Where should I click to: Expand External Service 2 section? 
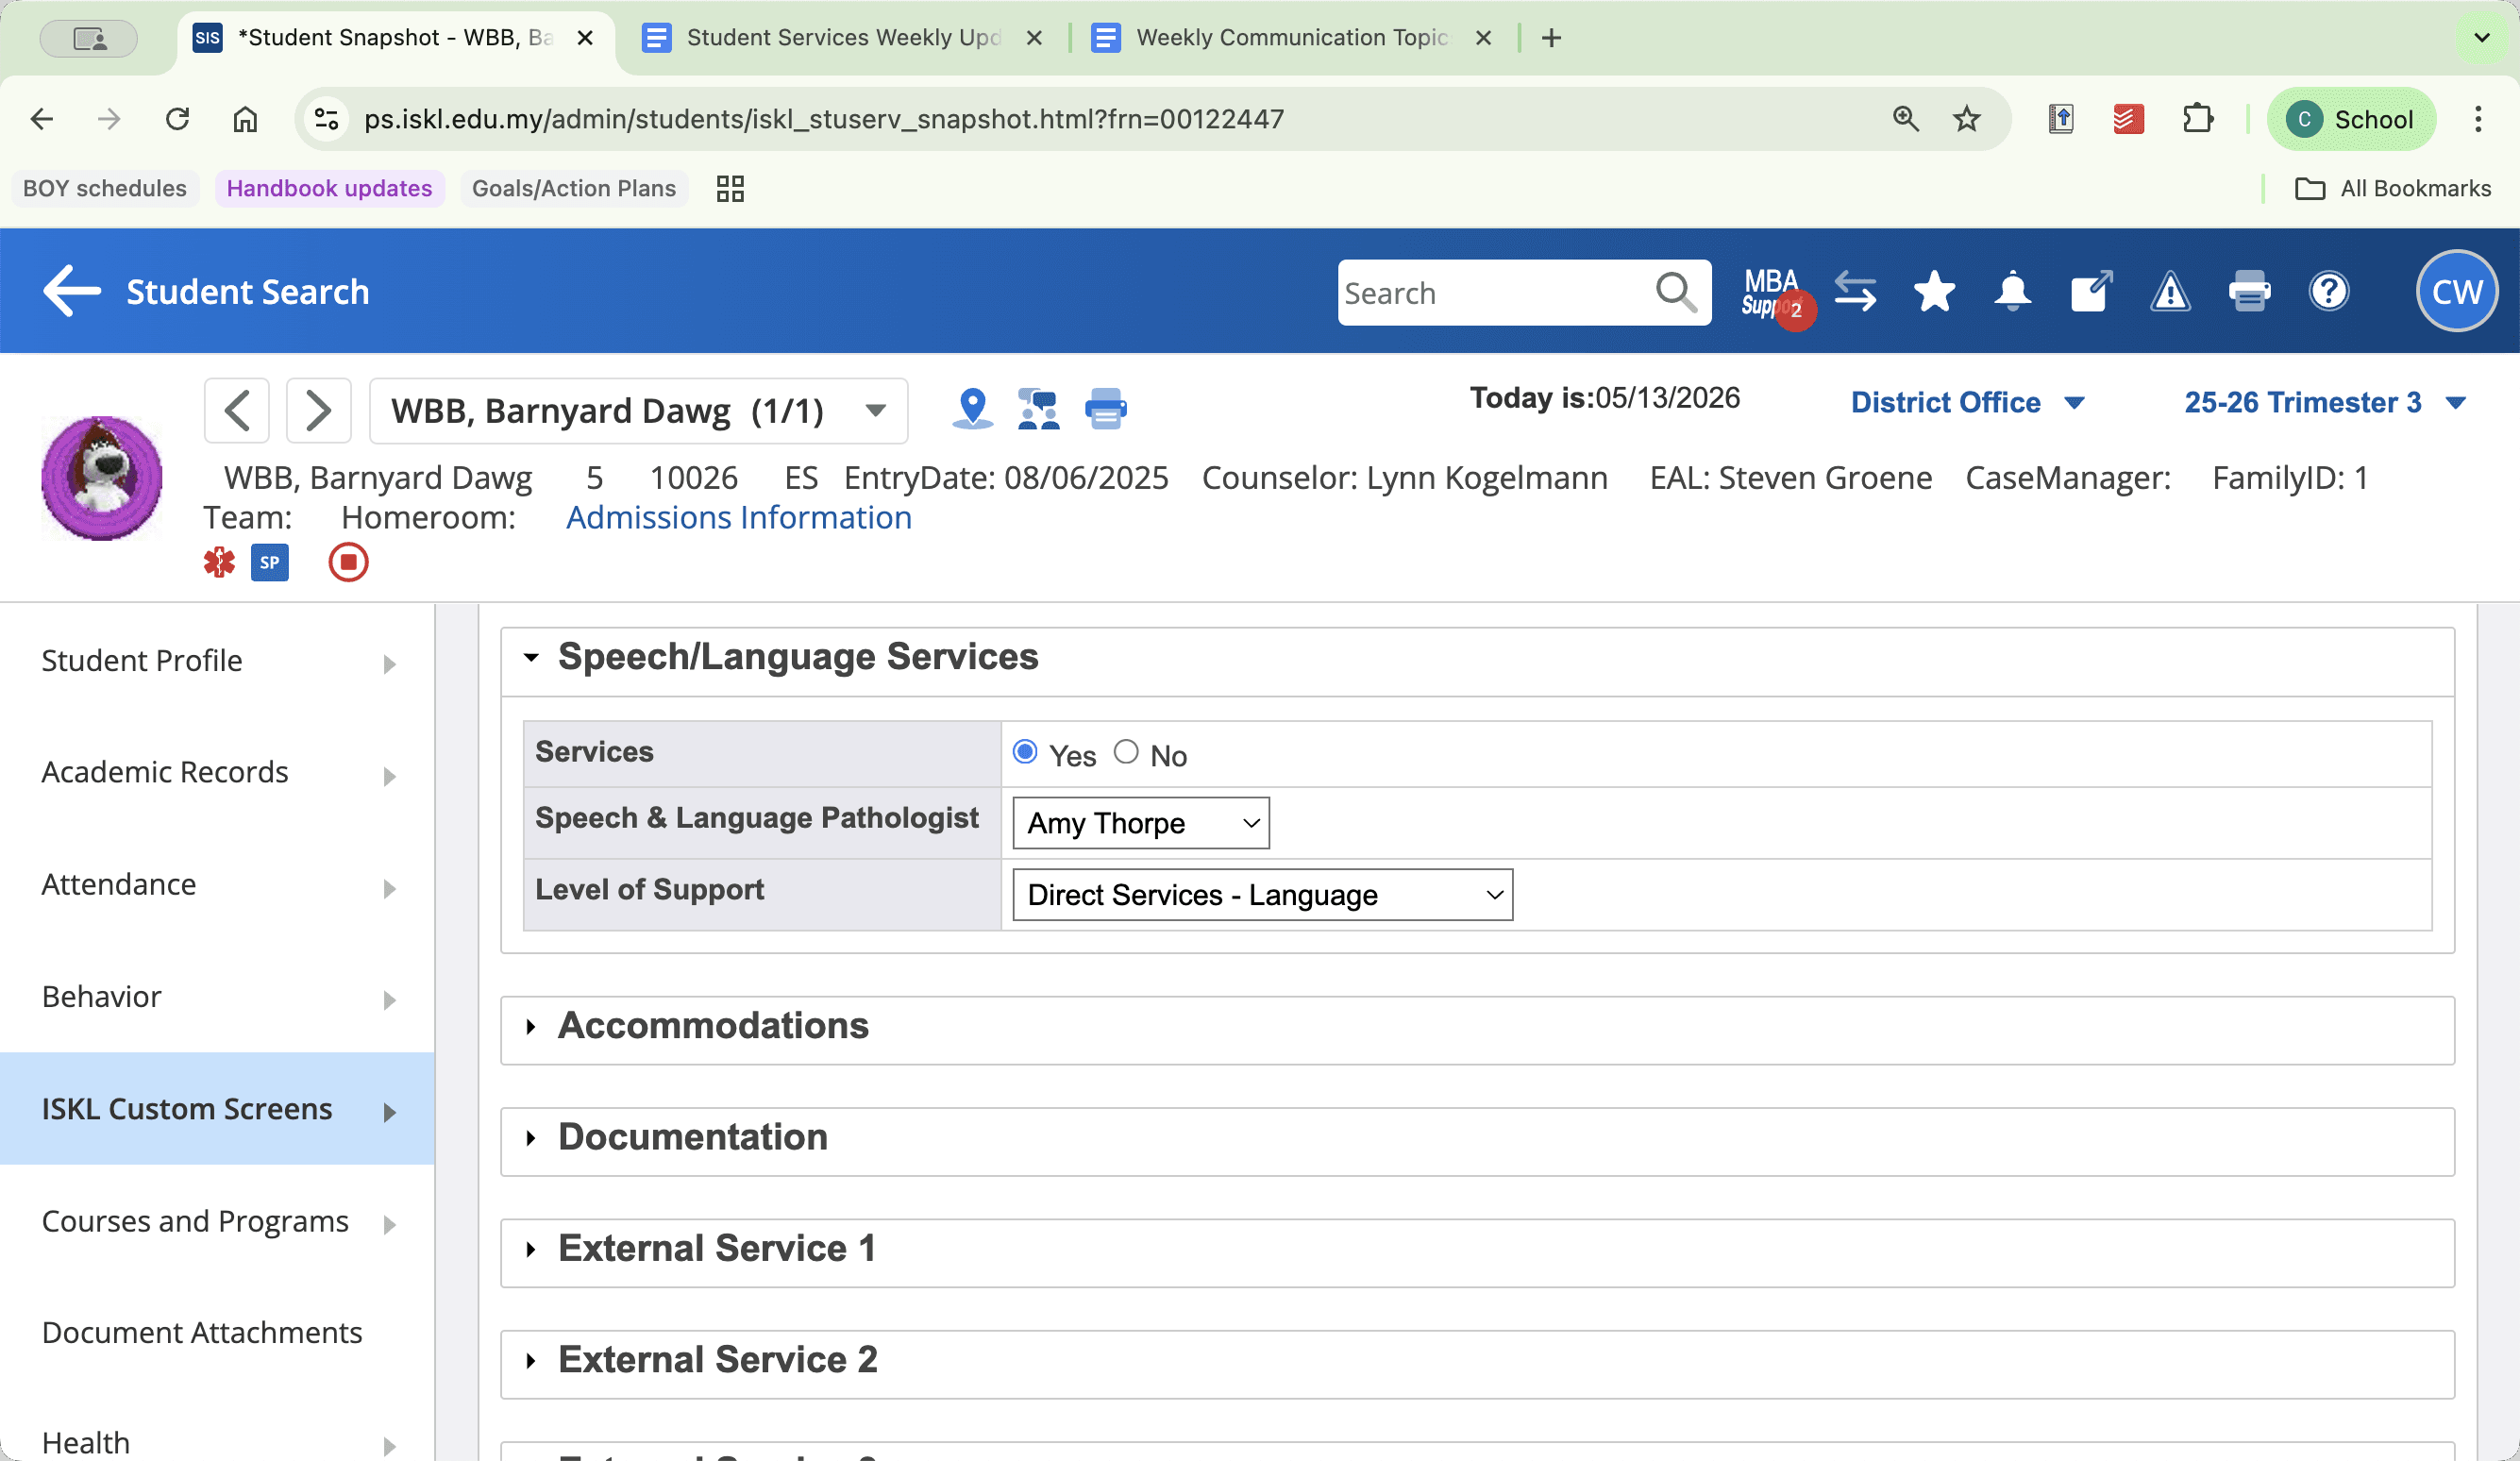coord(531,1361)
